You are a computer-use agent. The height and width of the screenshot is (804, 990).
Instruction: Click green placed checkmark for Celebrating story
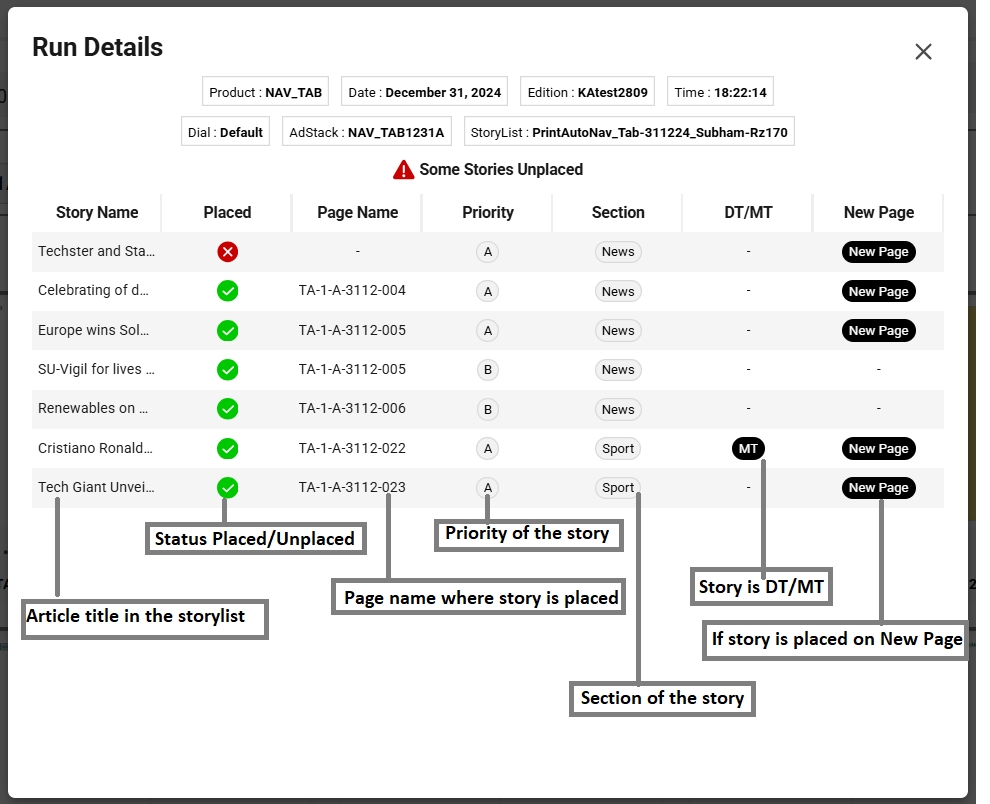[x=228, y=291]
